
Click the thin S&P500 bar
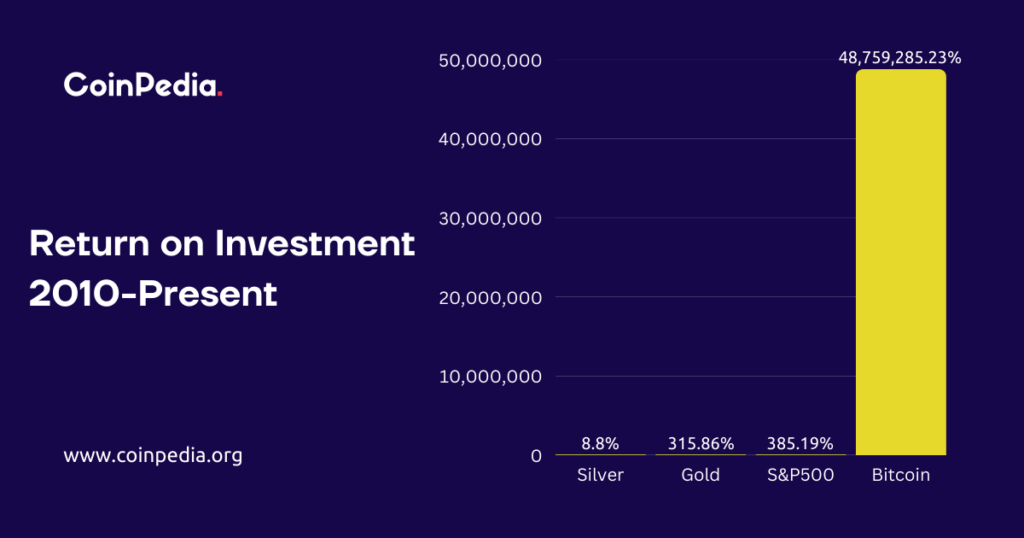point(800,455)
